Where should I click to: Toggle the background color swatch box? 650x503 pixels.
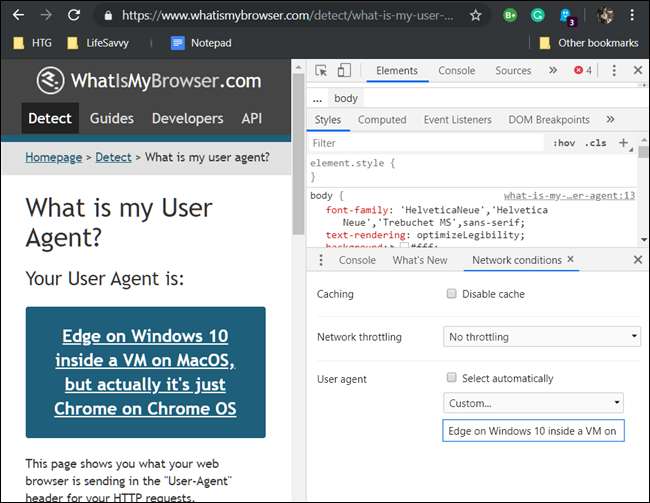coord(405,246)
